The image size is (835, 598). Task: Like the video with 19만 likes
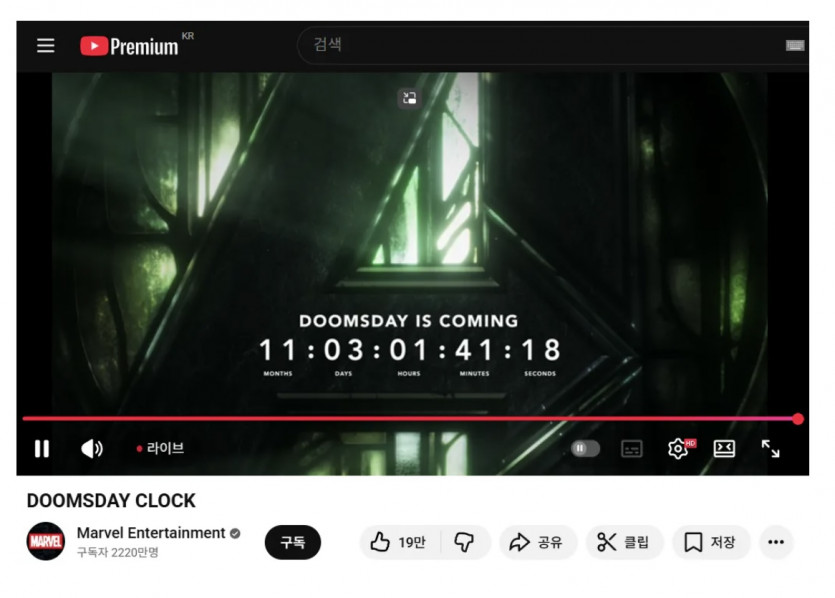click(x=399, y=542)
